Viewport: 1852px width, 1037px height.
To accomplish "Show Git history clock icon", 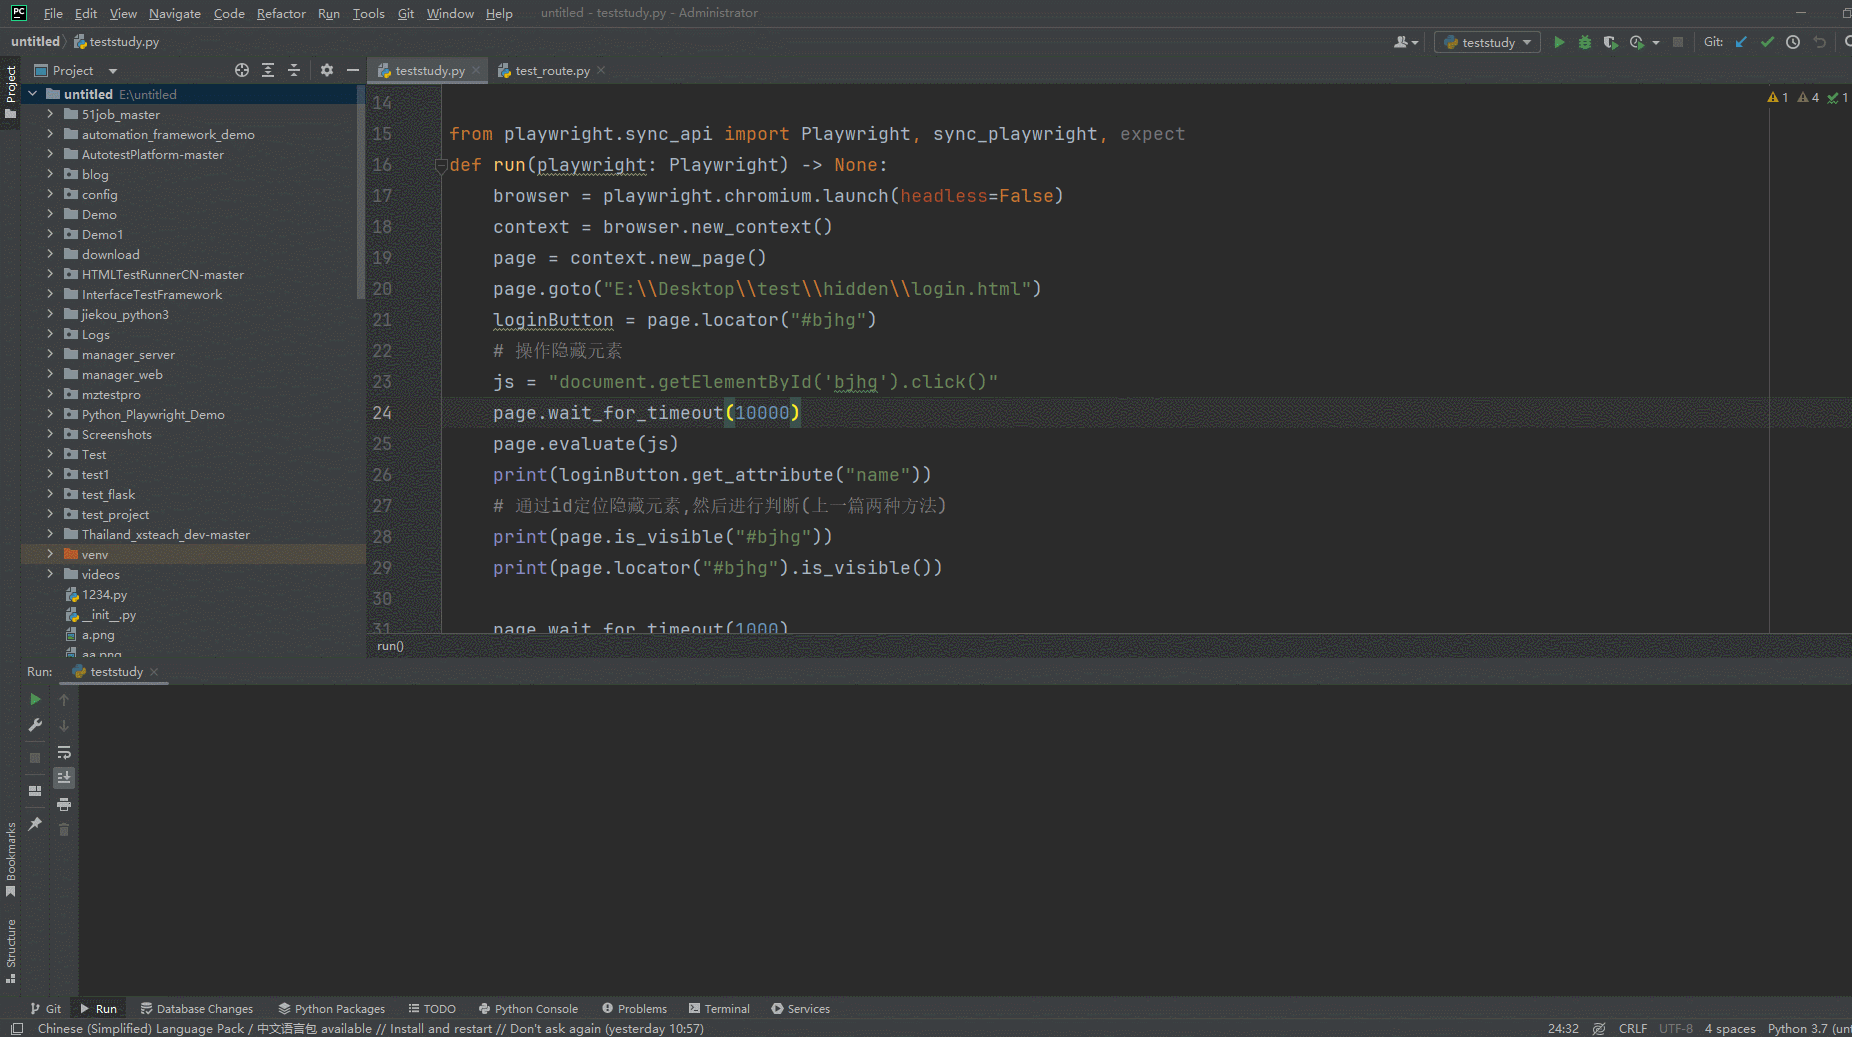I will click(x=1793, y=42).
